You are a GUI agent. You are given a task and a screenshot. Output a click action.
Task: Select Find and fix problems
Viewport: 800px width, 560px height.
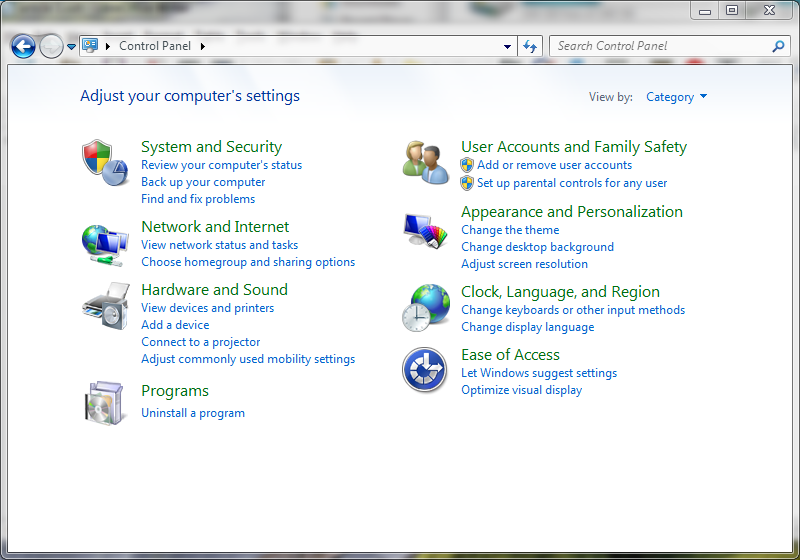coord(198,199)
